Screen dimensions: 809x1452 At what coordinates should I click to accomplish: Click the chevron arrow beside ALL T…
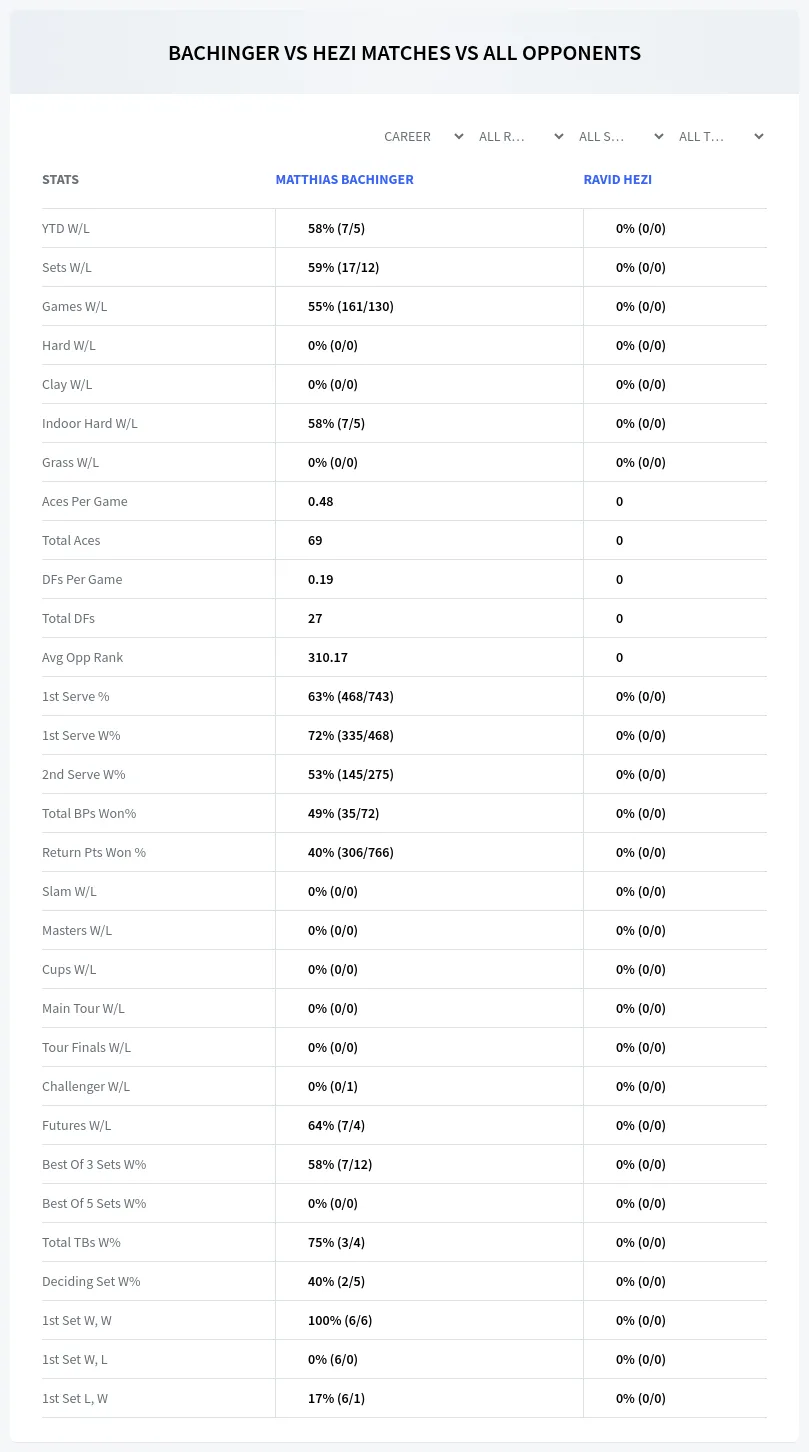[x=758, y=136]
